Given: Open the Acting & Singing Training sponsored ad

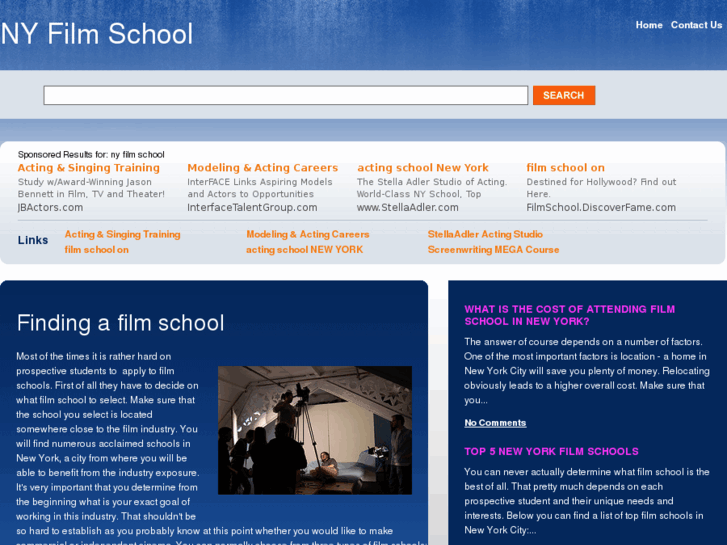Looking at the screenshot, I should pyautogui.click(x=89, y=167).
